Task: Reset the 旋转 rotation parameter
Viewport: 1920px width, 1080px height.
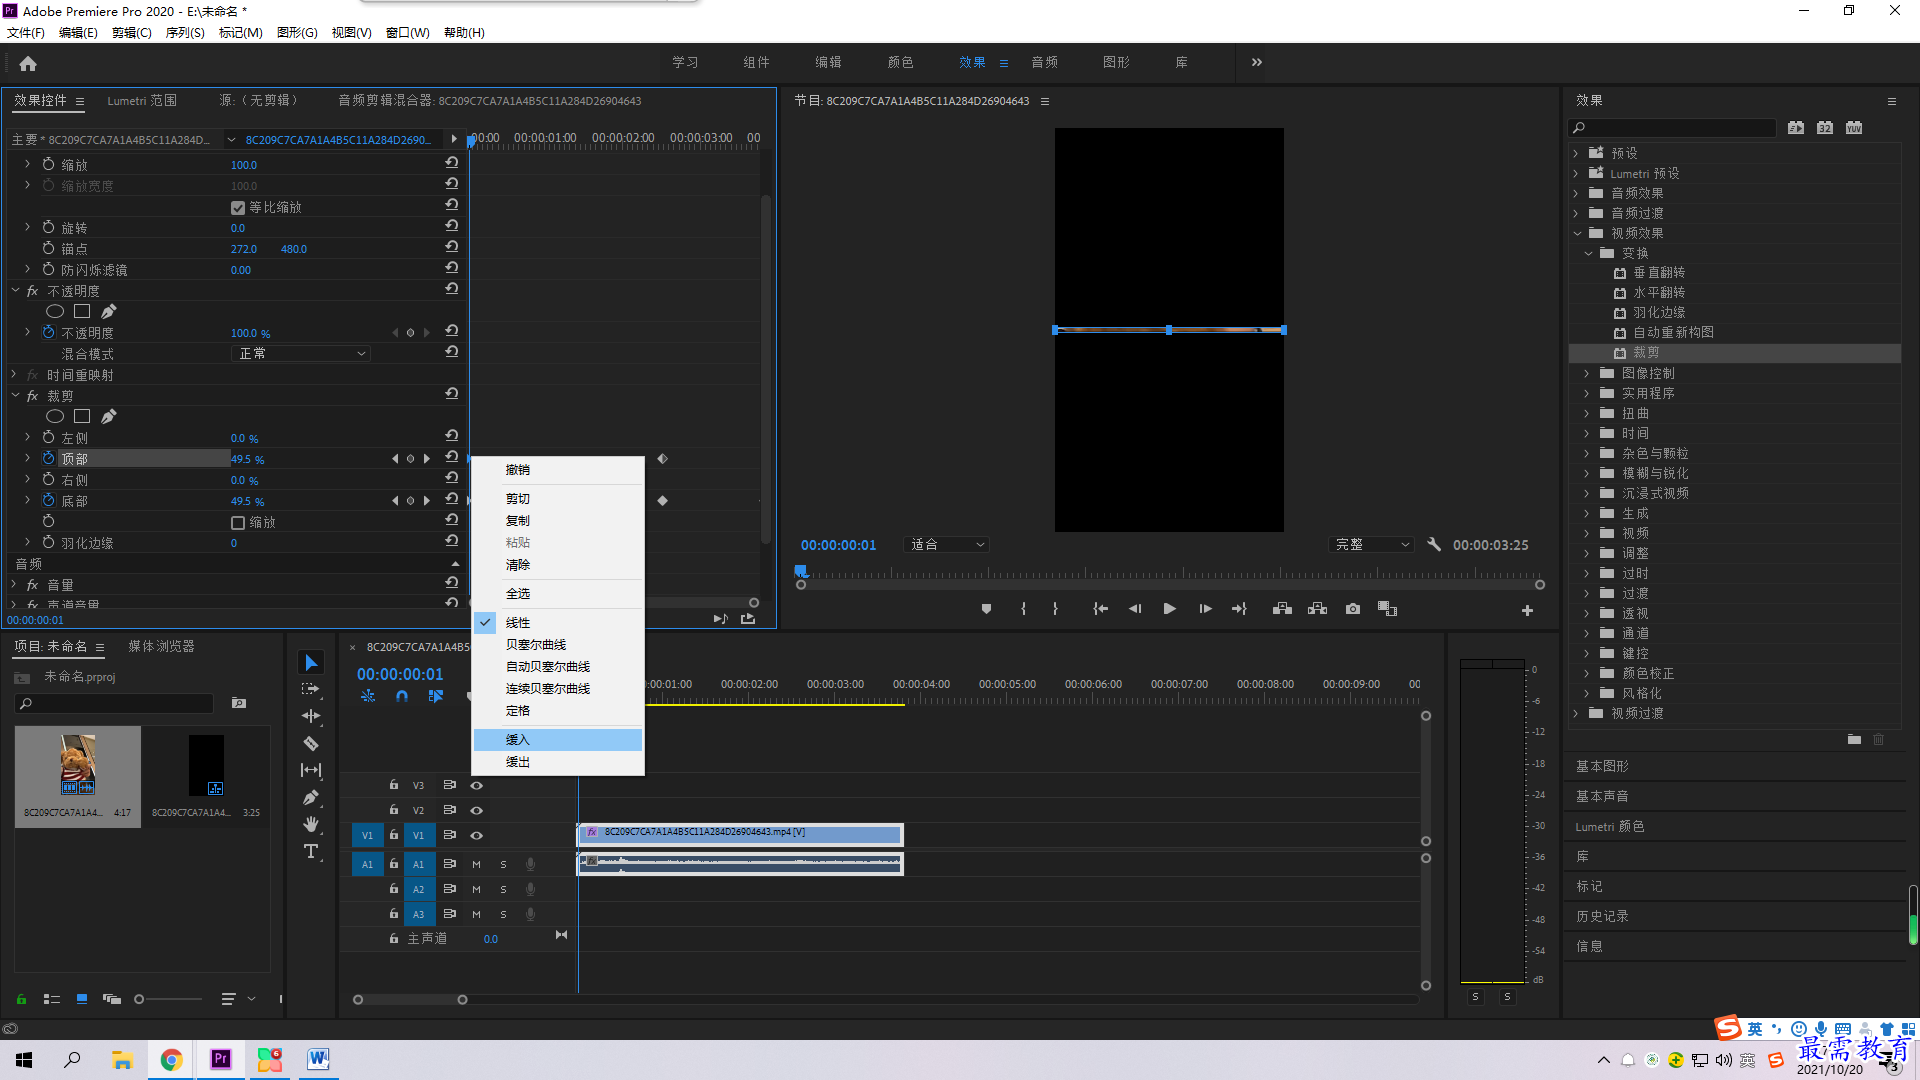Action: [452, 226]
